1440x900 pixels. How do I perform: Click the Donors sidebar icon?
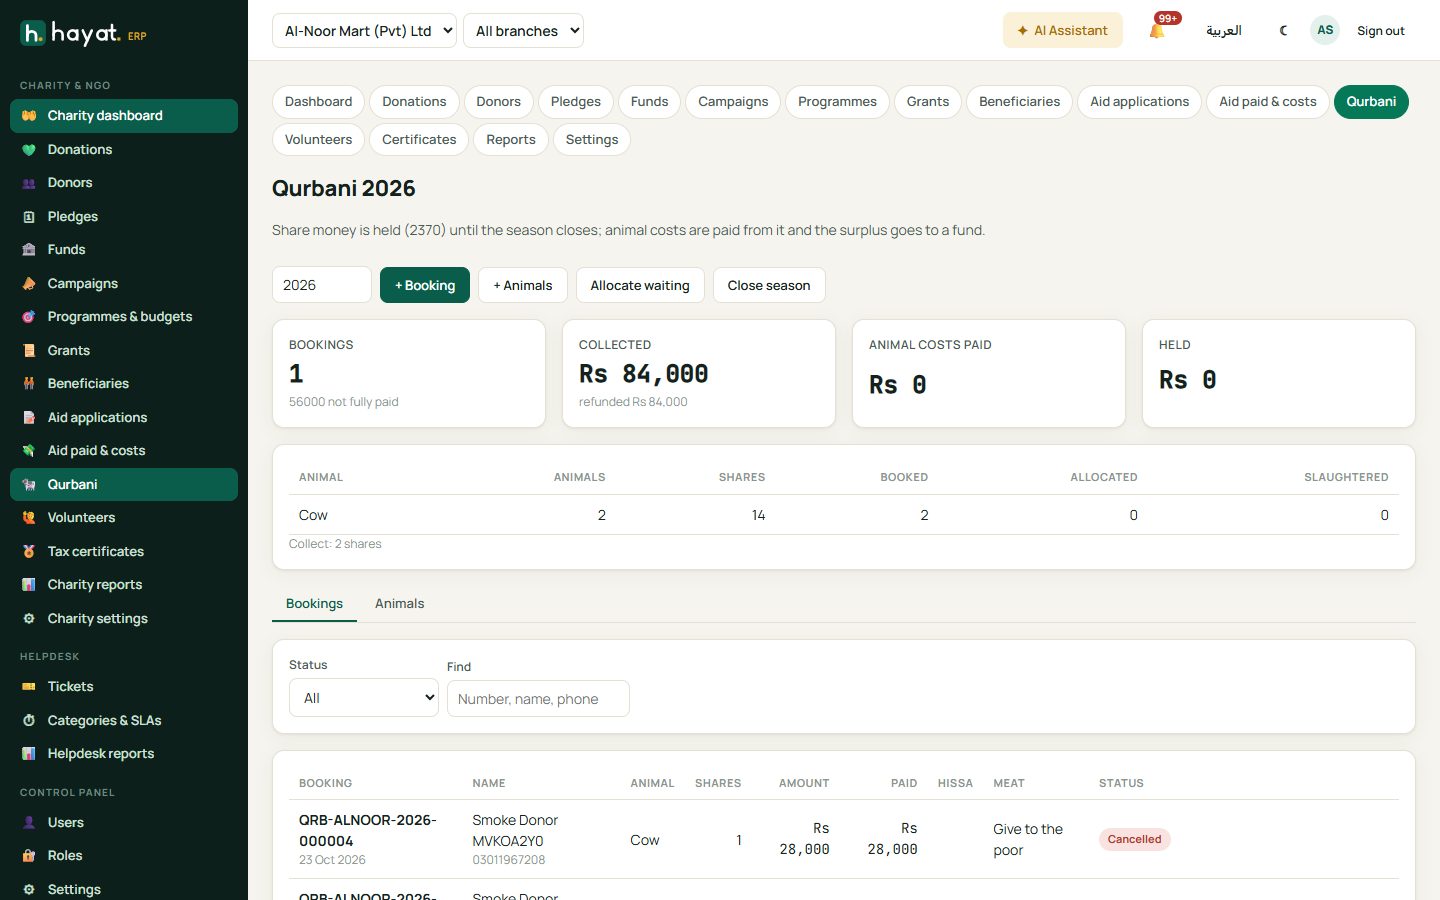click(29, 183)
